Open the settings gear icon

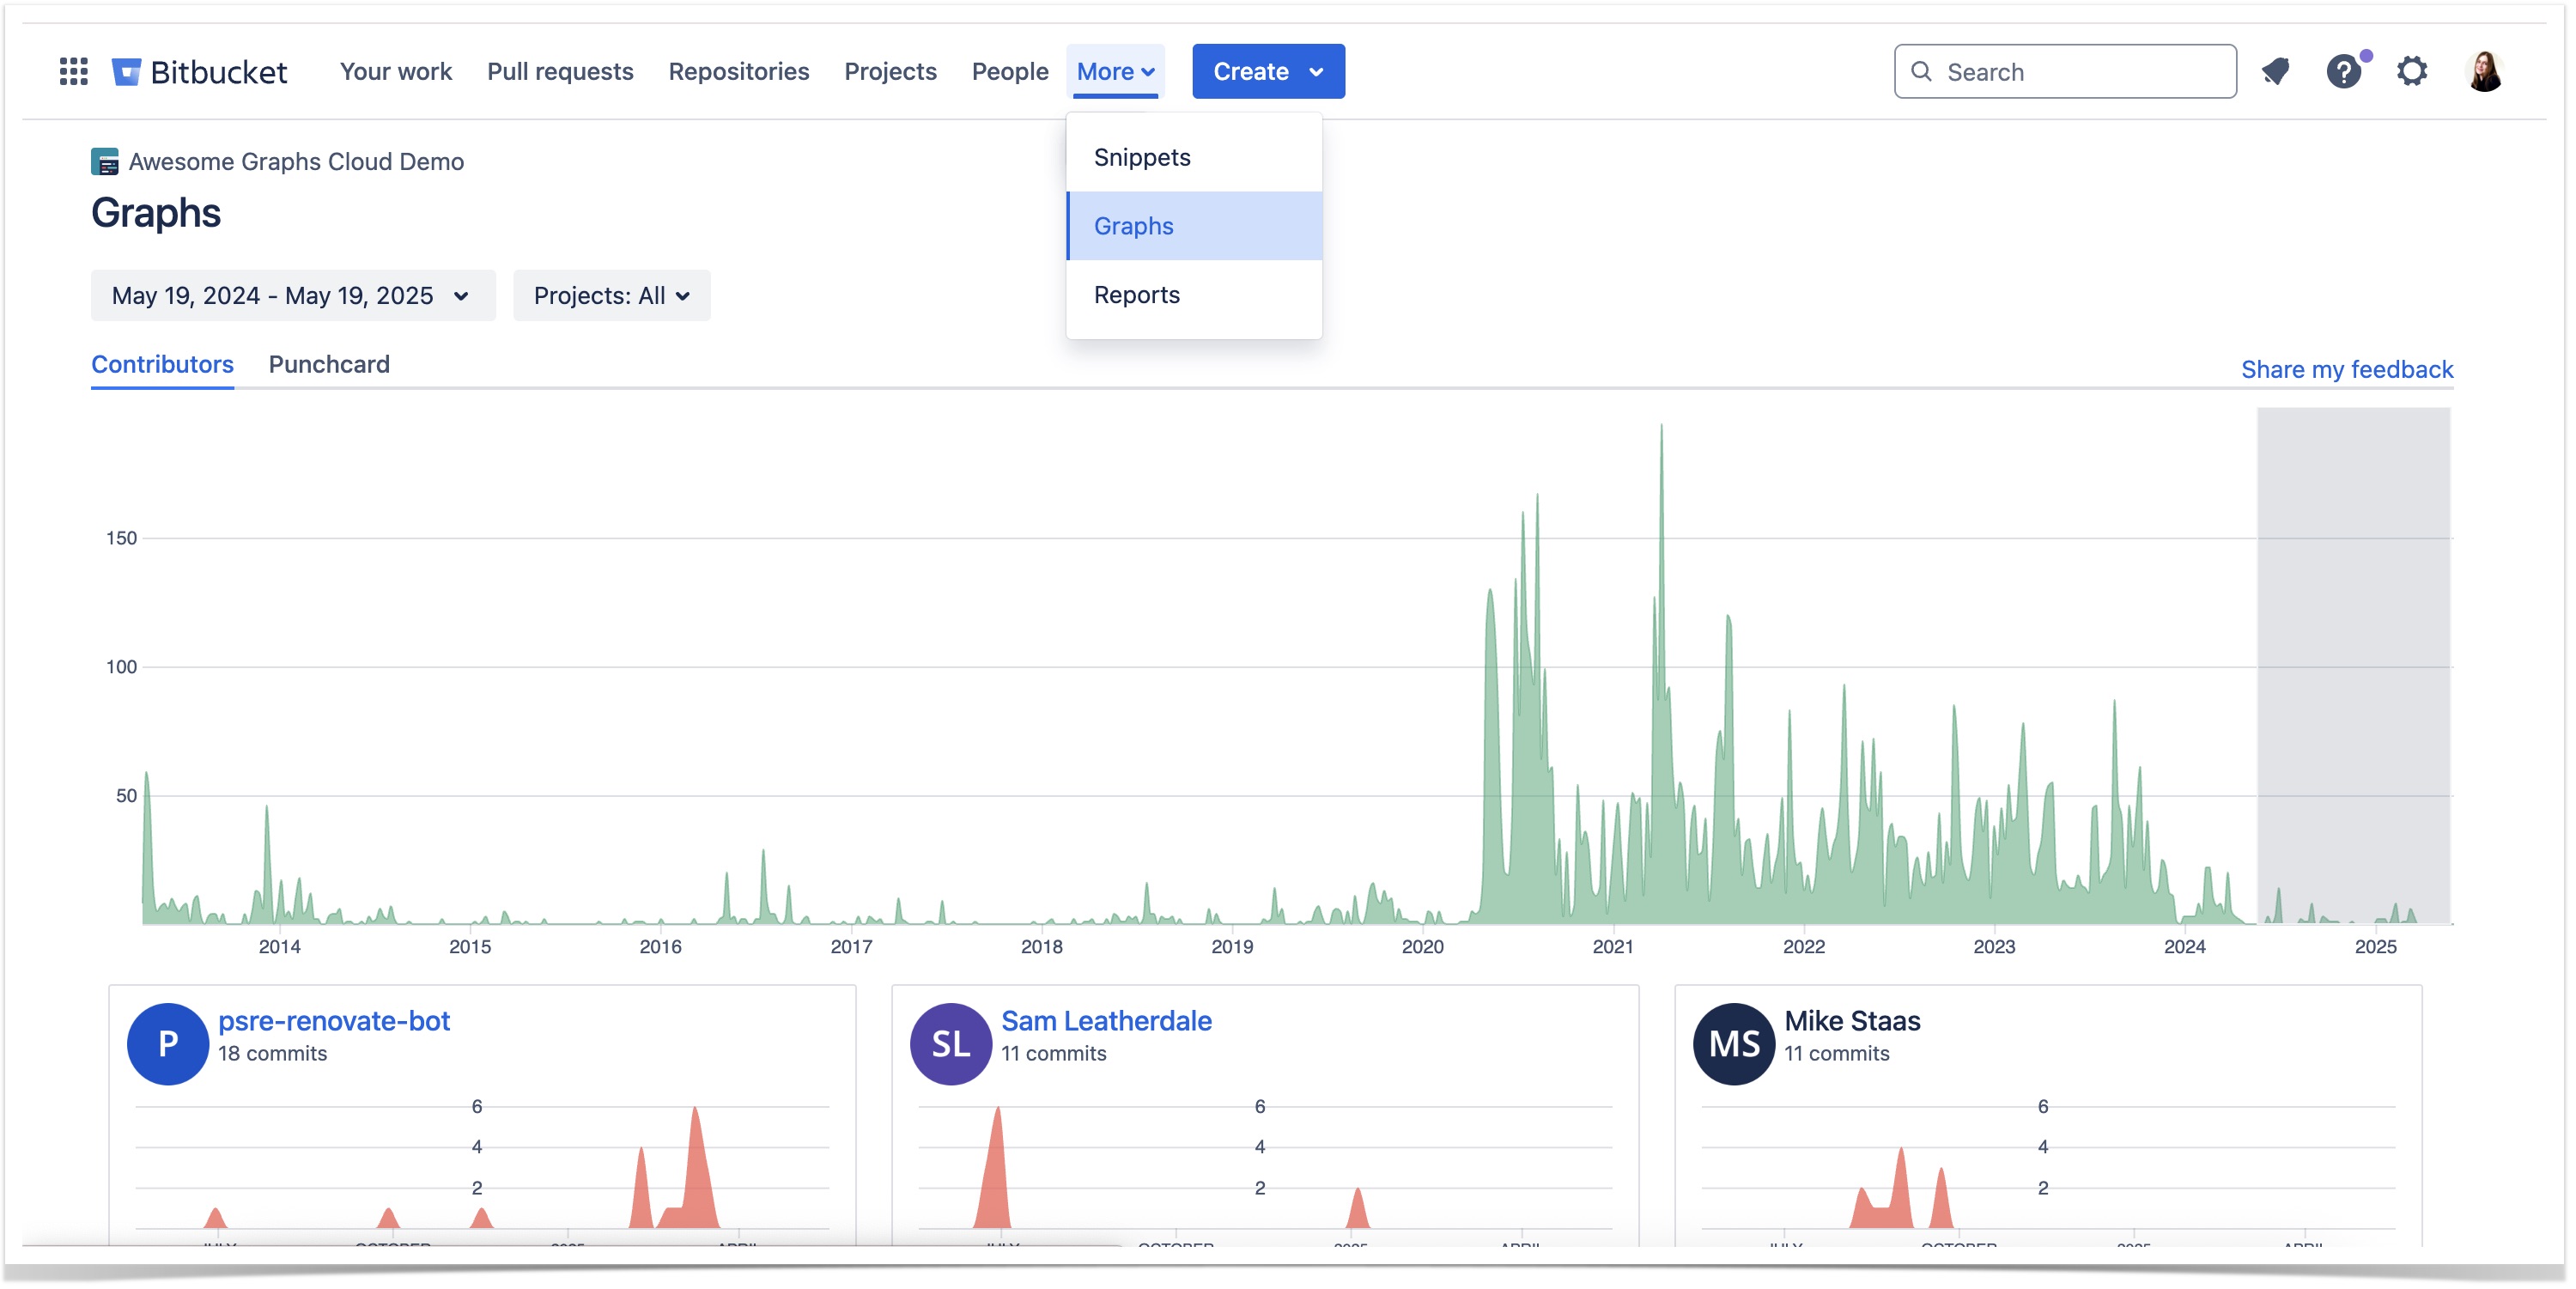tap(2411, 71)
